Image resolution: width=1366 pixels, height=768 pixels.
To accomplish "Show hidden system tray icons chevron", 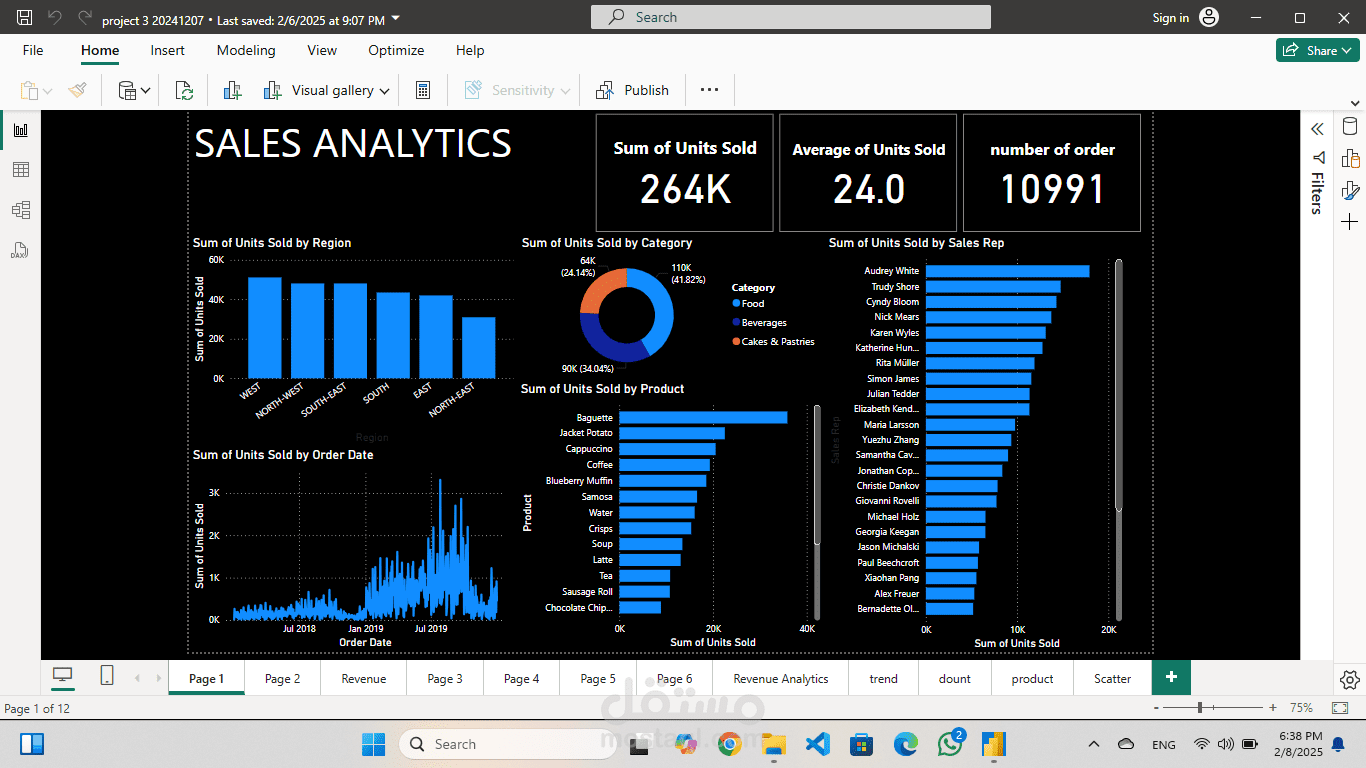I will tap(1094, 744).
